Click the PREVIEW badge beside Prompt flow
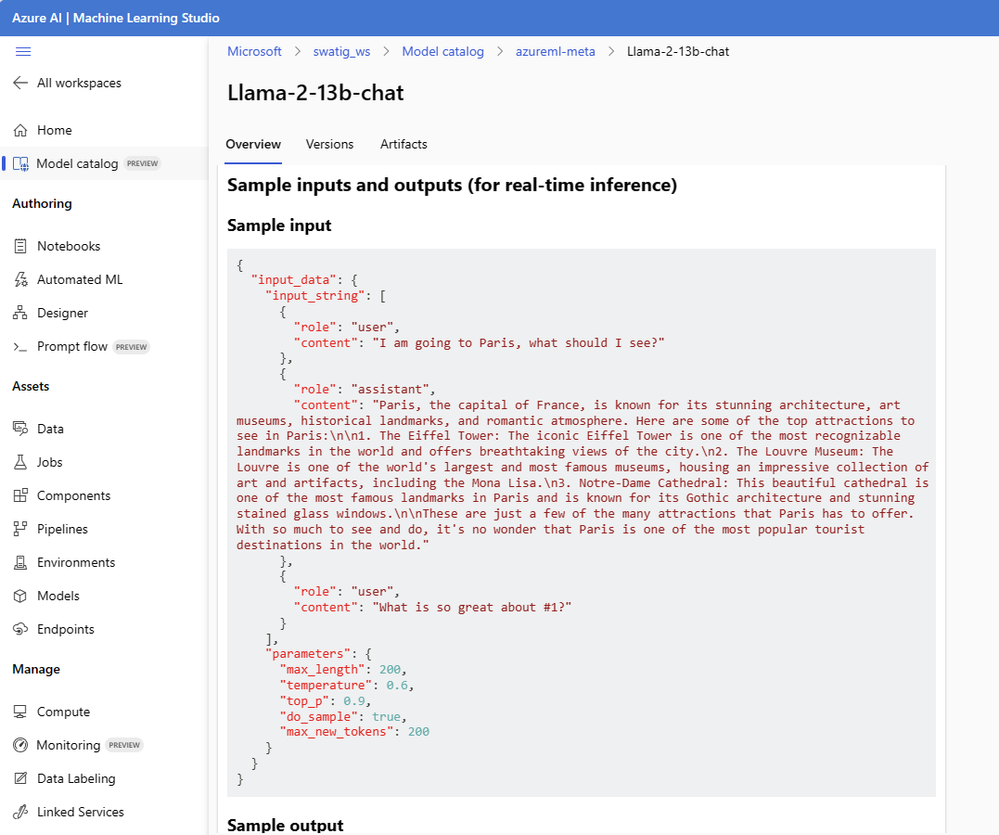Image resolution: width=999 pixels, height=835 pixels. [131, 347]
